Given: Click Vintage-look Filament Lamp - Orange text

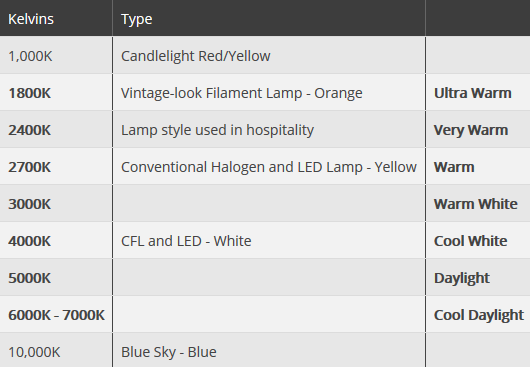Looking at the screenshot, I should 242,93.
